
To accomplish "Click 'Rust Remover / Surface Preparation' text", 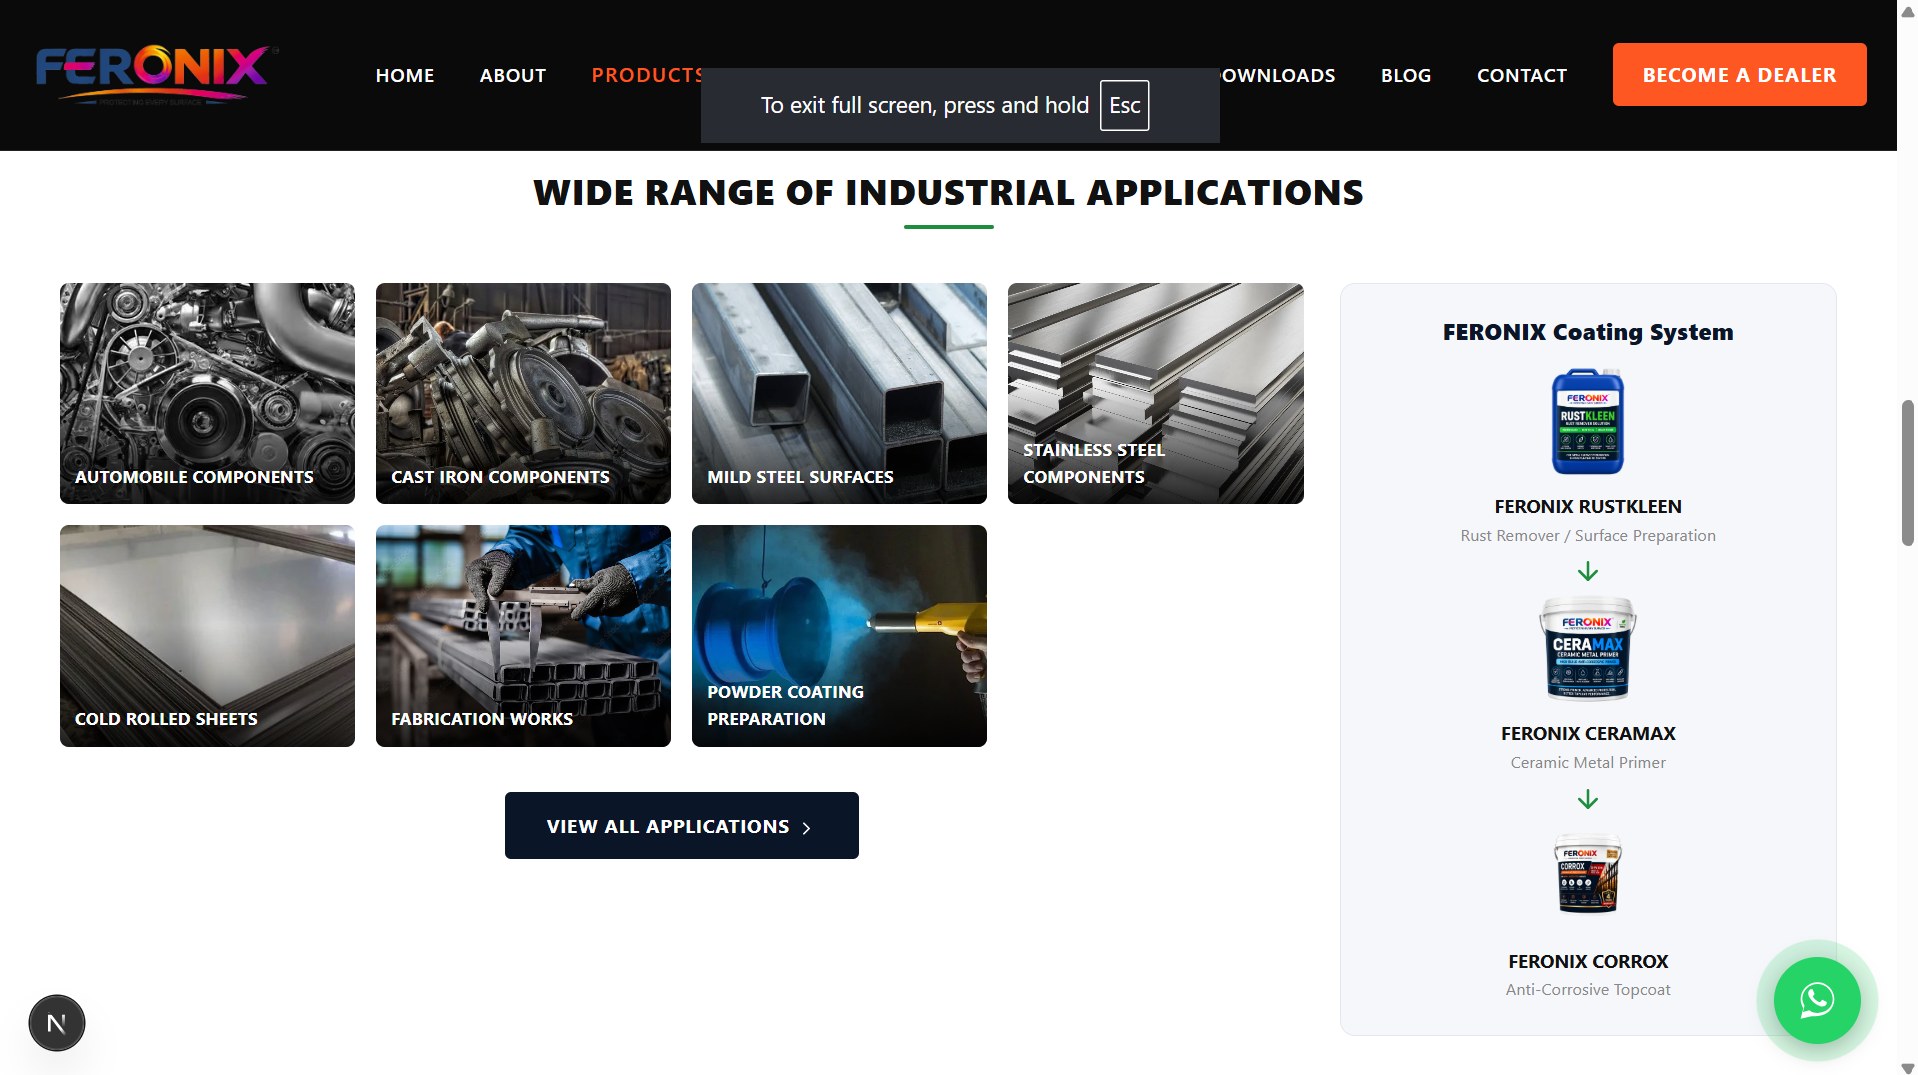I will click(x=1588, y=536).
